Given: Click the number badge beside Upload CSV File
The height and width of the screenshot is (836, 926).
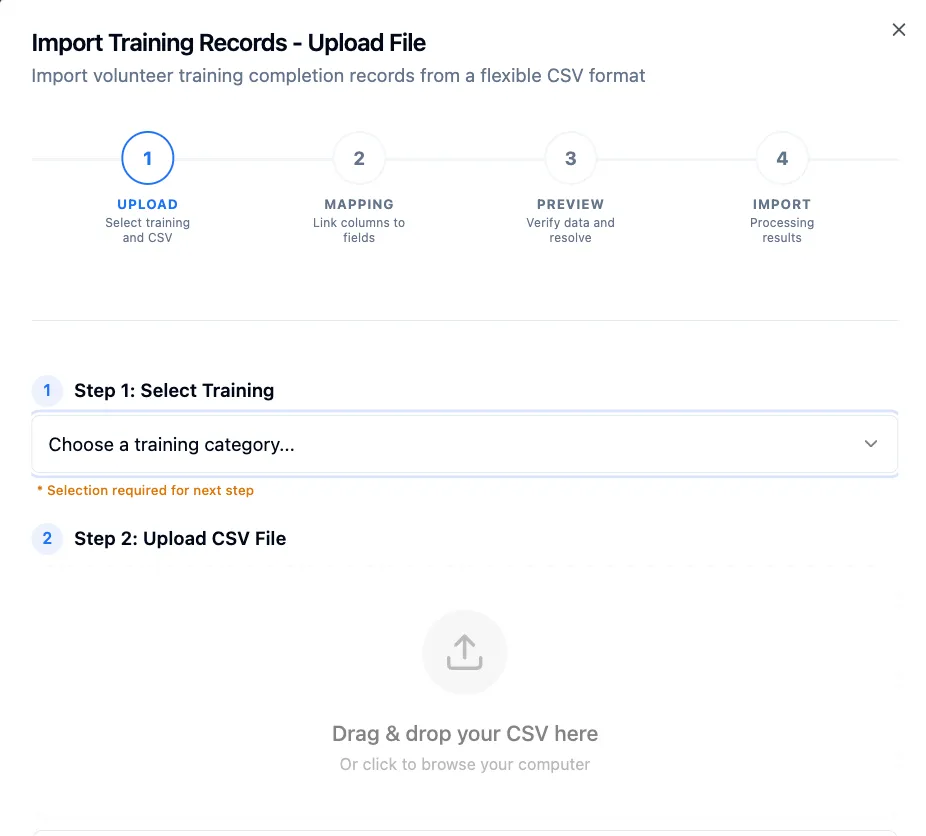Looking at the screenshot, I should pyautogui.click(x=47, y=539).
